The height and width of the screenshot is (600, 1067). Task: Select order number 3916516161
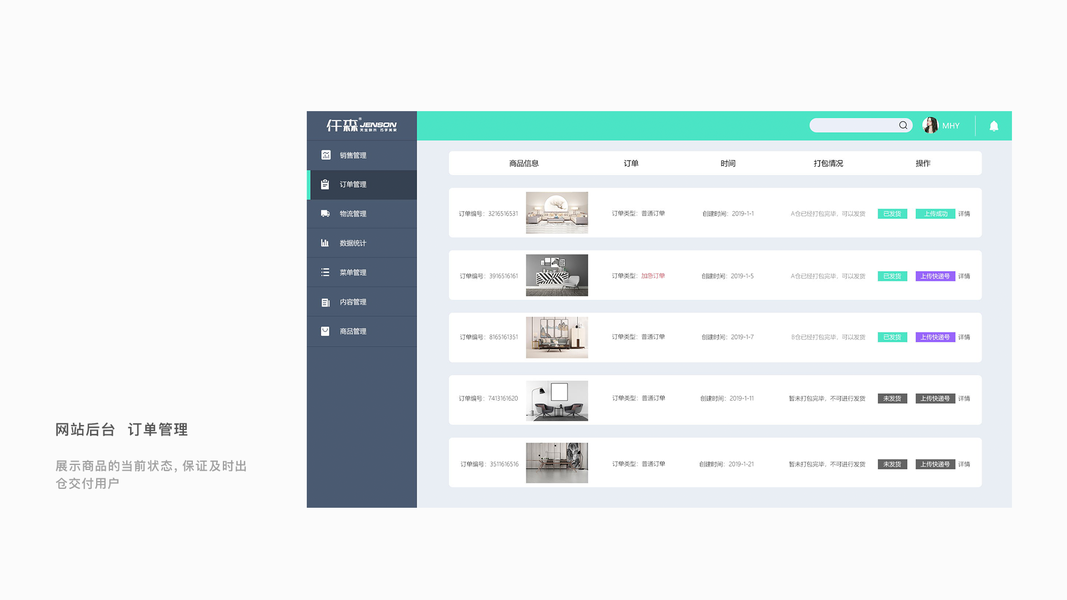point(504,276)
